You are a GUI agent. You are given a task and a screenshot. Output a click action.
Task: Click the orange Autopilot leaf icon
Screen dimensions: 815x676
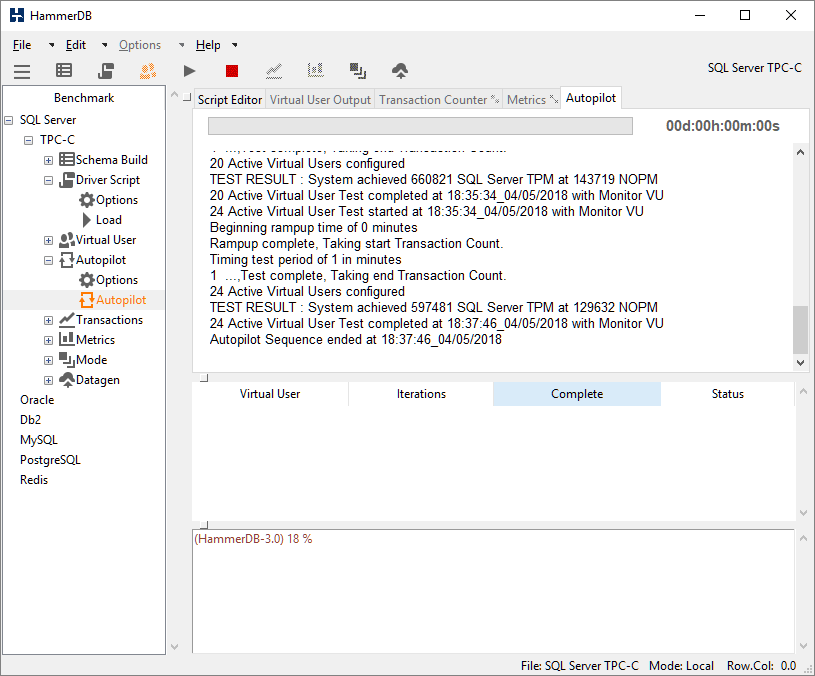click(87, 300)
